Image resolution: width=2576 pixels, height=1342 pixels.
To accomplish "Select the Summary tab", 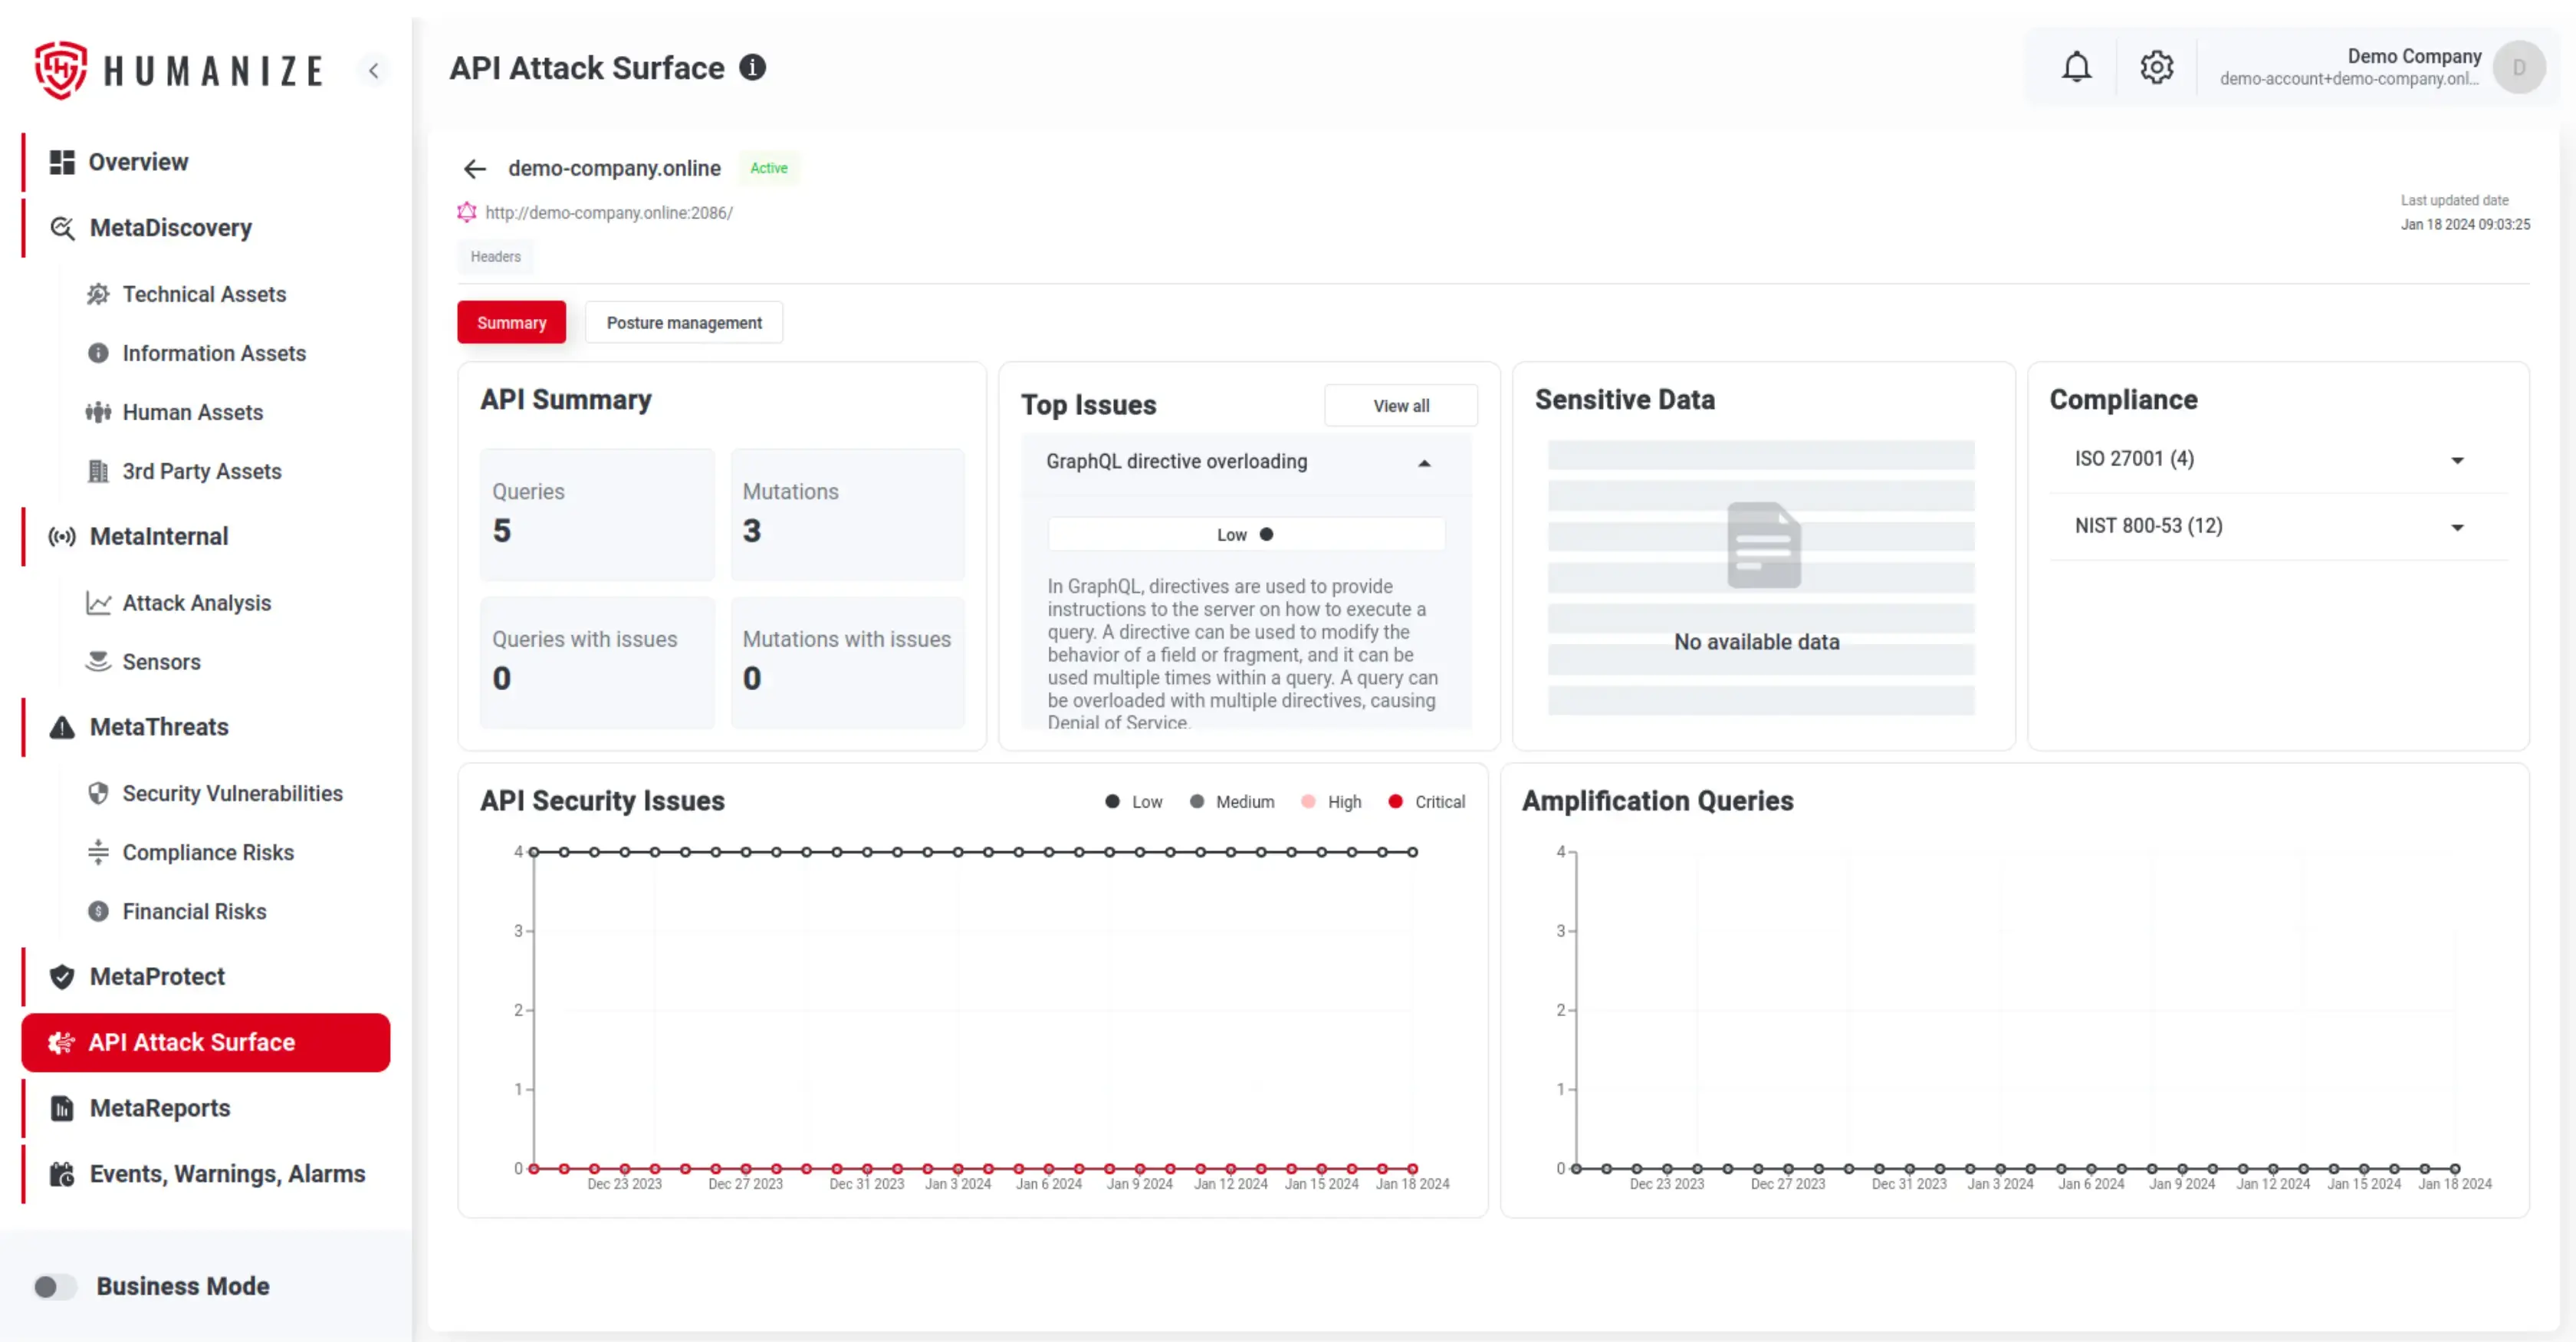I will click(x=511, y=322).
